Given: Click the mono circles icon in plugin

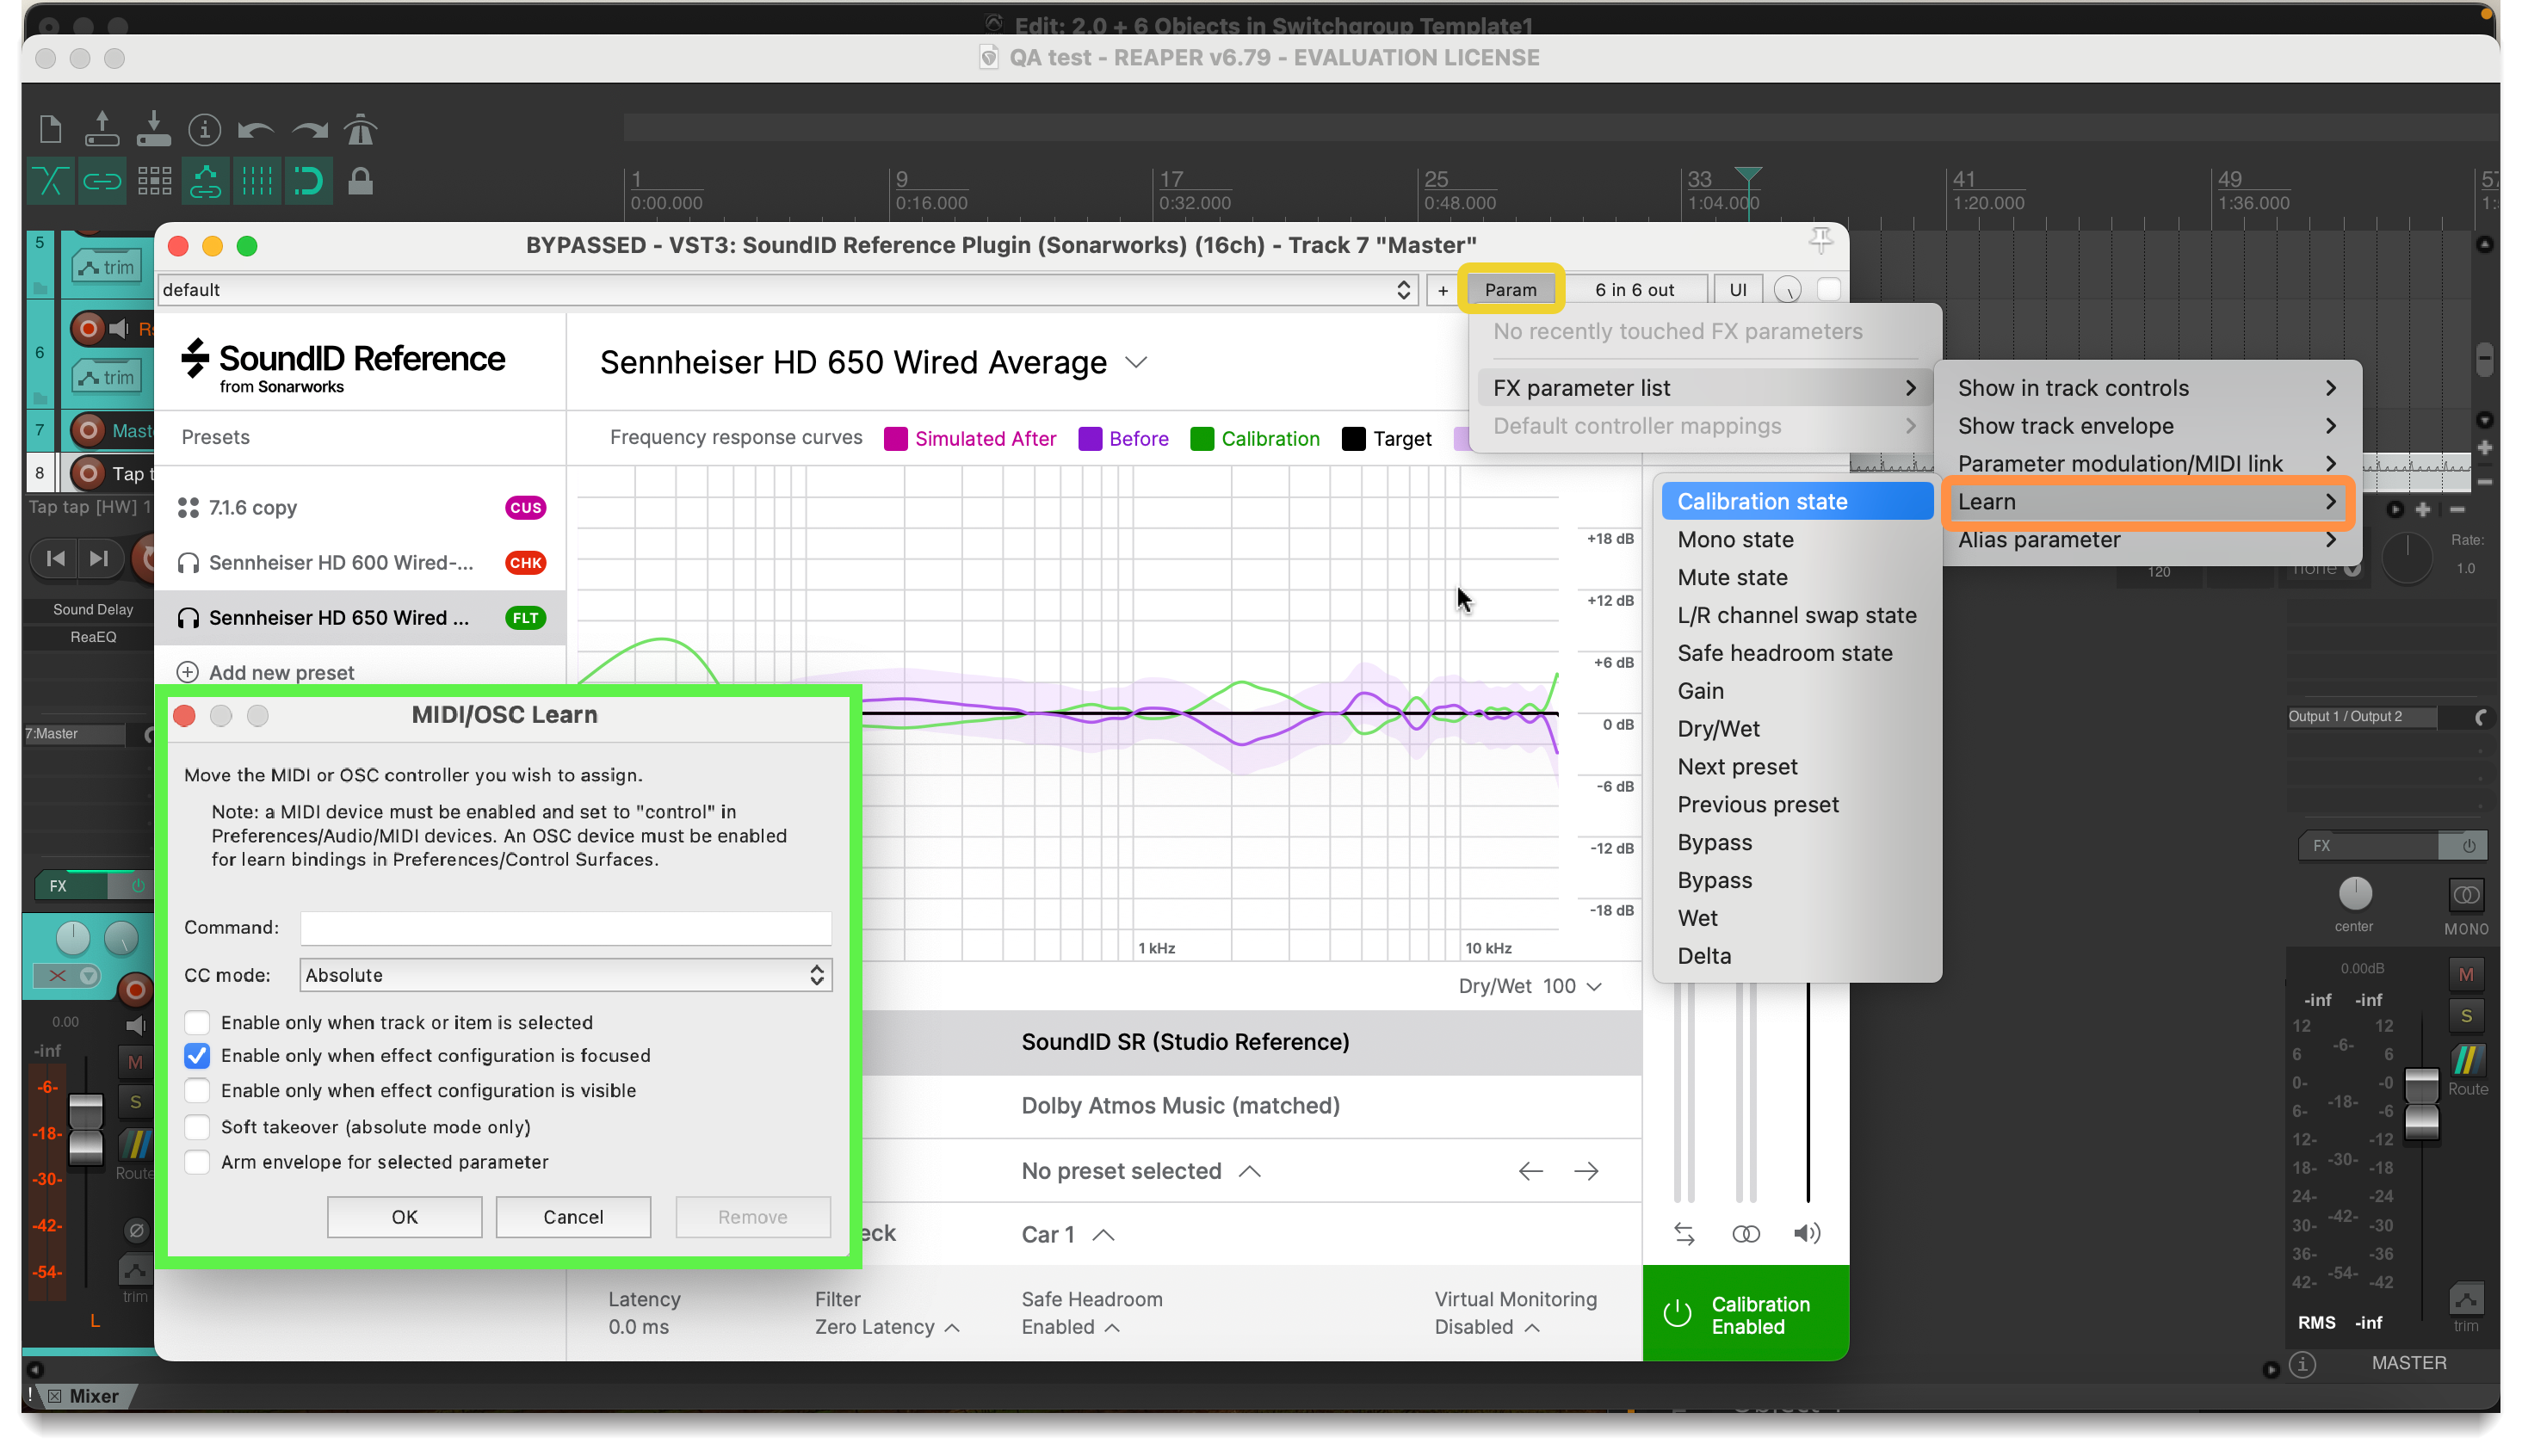Looking at the screenshot, I should [1745, 1234].
